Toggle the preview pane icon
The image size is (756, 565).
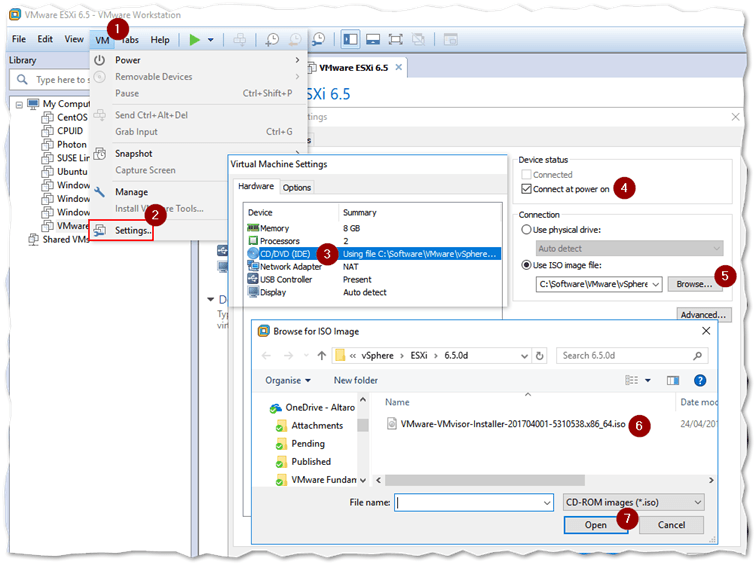coord(673,381)
